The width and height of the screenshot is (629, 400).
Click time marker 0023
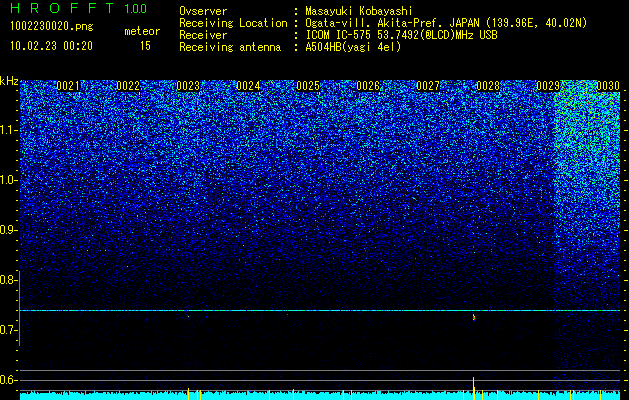[x=188, y=86]
